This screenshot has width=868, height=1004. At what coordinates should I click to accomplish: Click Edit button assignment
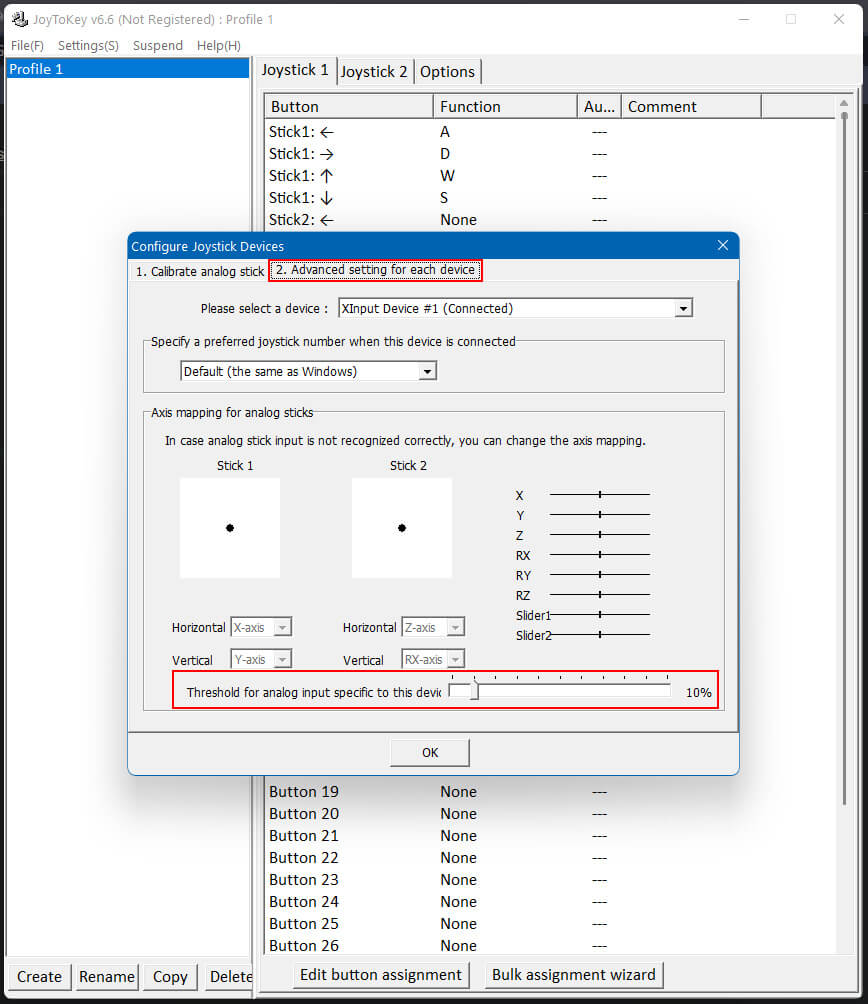coord(381,975)
